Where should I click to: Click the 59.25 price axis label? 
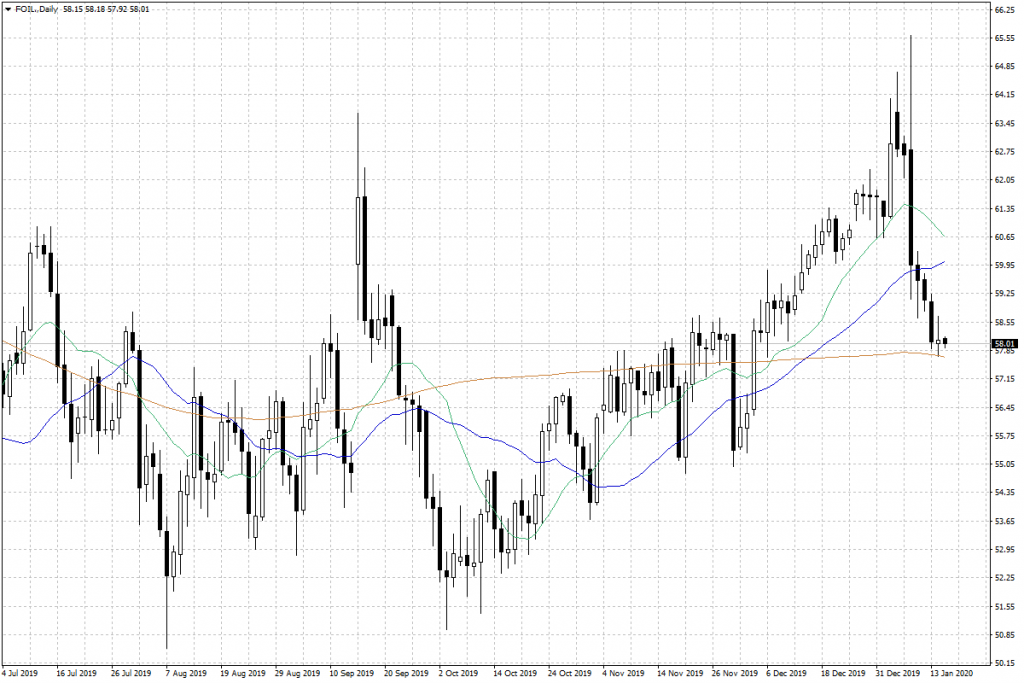pyautogui.click(x=1004, y=294)
